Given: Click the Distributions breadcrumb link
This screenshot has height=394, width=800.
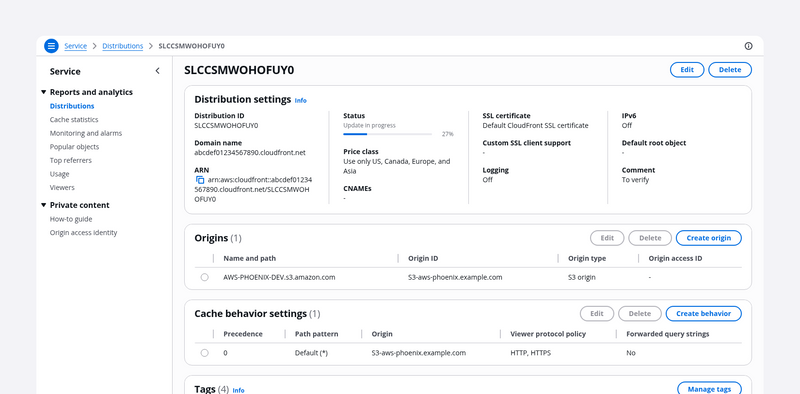Looking at the screenshot, I should click(122, 46).
